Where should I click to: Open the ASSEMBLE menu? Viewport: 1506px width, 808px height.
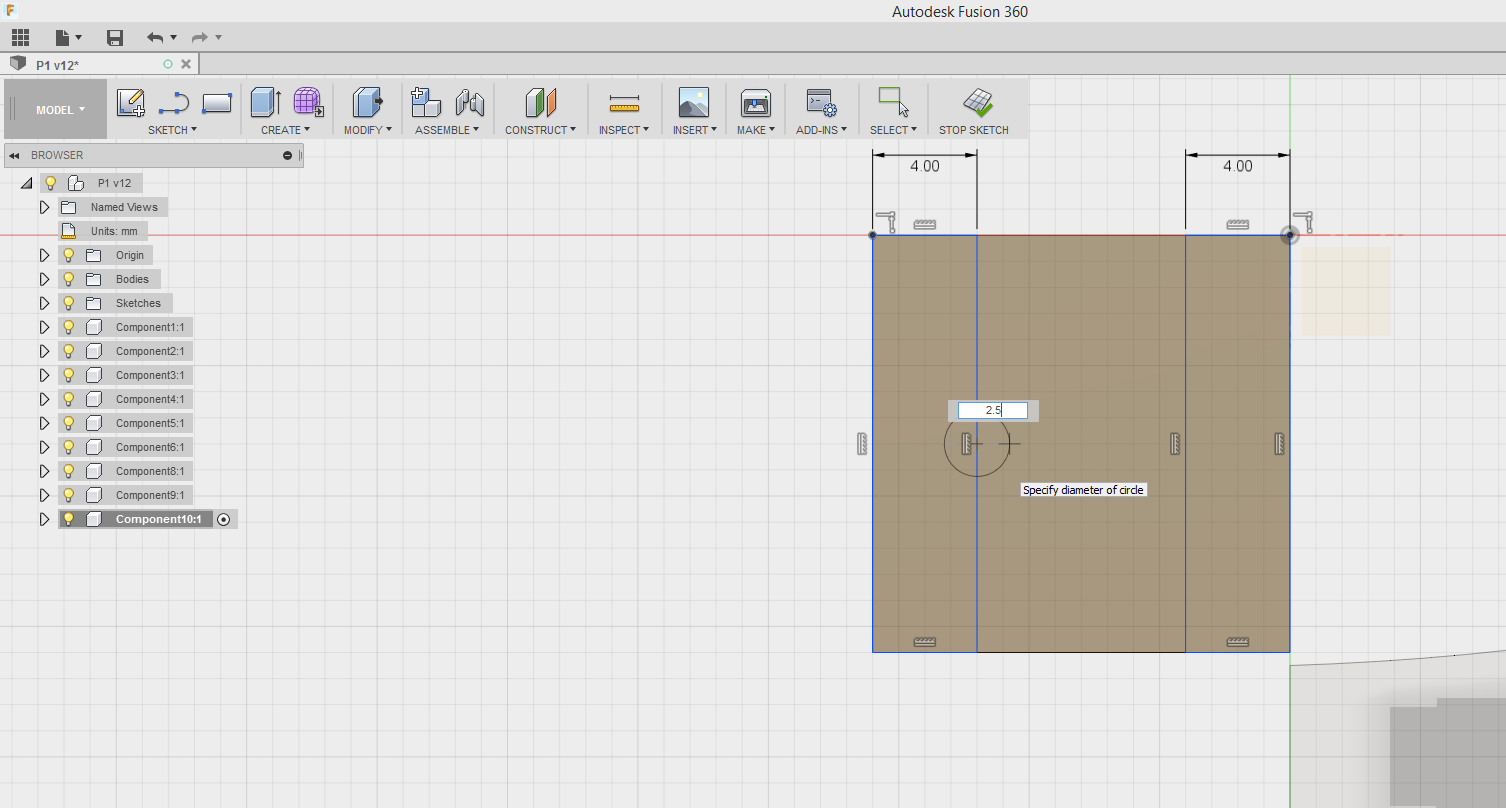point(447,130)
